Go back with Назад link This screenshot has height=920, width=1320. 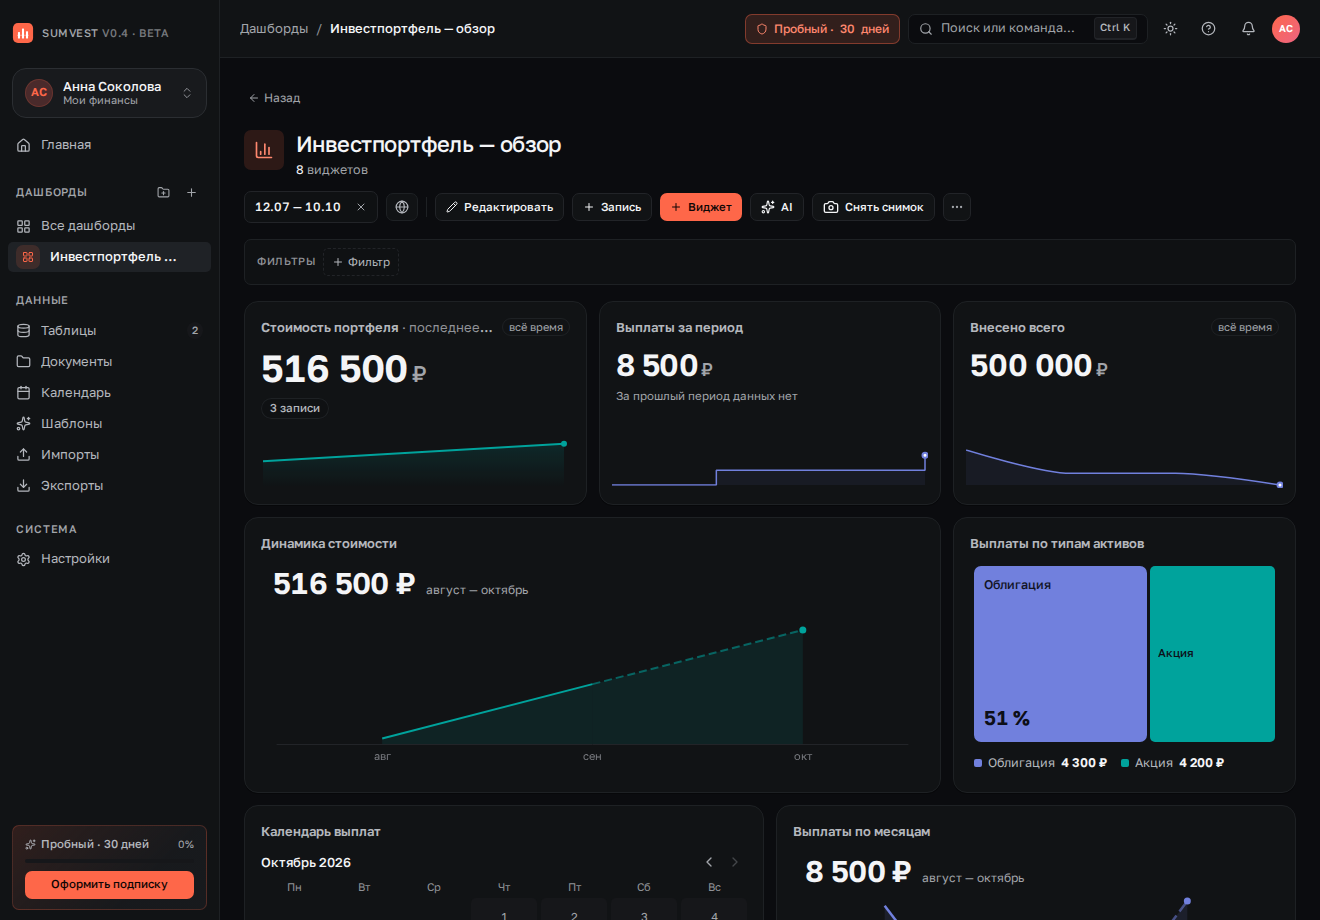coord(274,98)
